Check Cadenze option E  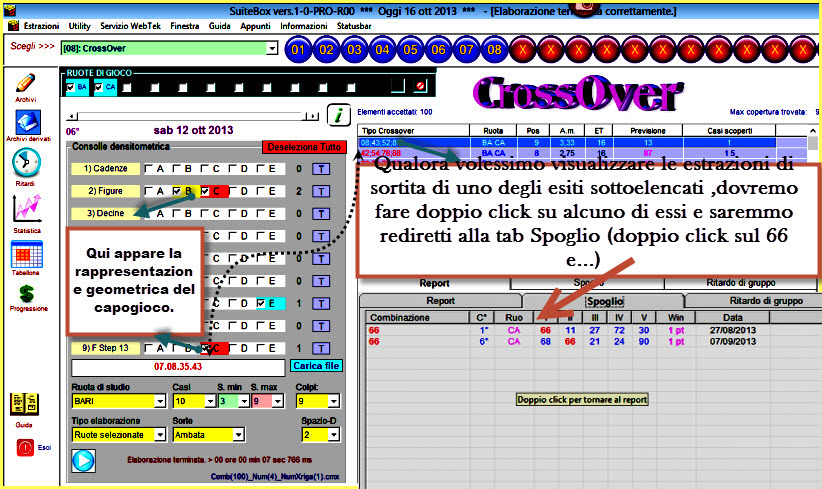261,169
